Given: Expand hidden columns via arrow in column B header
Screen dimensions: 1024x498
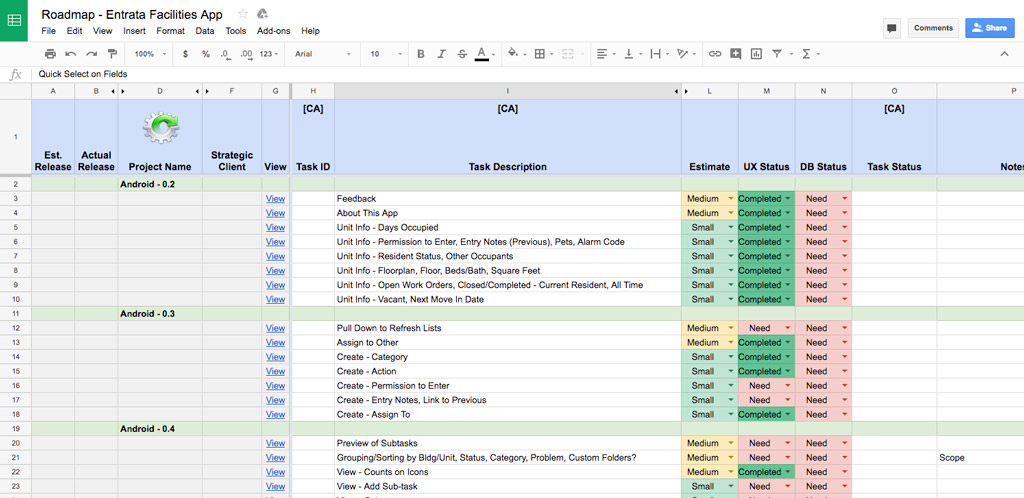Looking at the screenshot, I should click(114, 91).
